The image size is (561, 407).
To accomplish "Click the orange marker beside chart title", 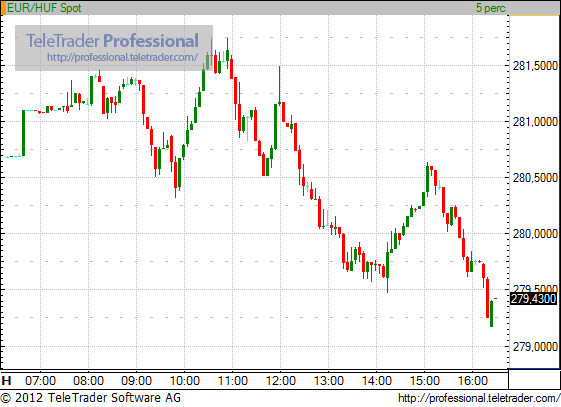I will point(3,8).
